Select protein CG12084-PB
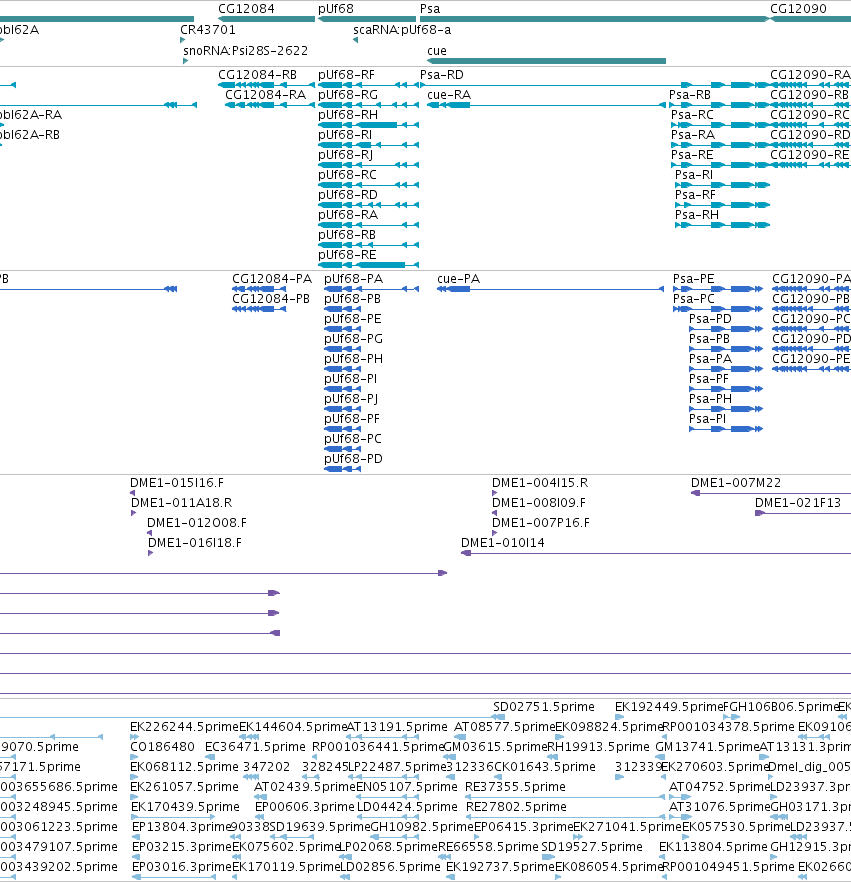The image size is (851, 882). pyautogui.click(x=259, y=309)
